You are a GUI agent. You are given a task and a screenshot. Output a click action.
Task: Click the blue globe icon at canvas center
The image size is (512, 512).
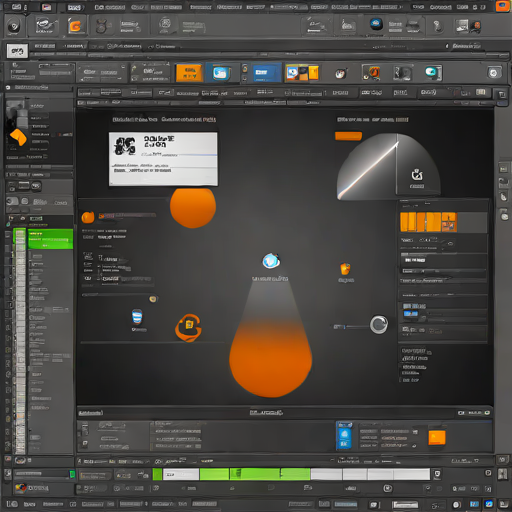(x=271, y=261)
